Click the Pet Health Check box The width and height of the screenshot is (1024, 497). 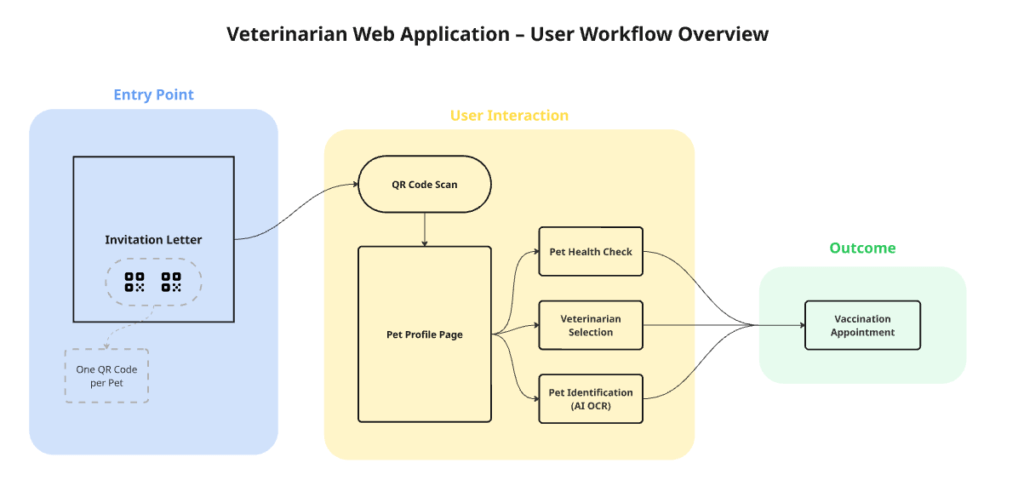[590, 252]
